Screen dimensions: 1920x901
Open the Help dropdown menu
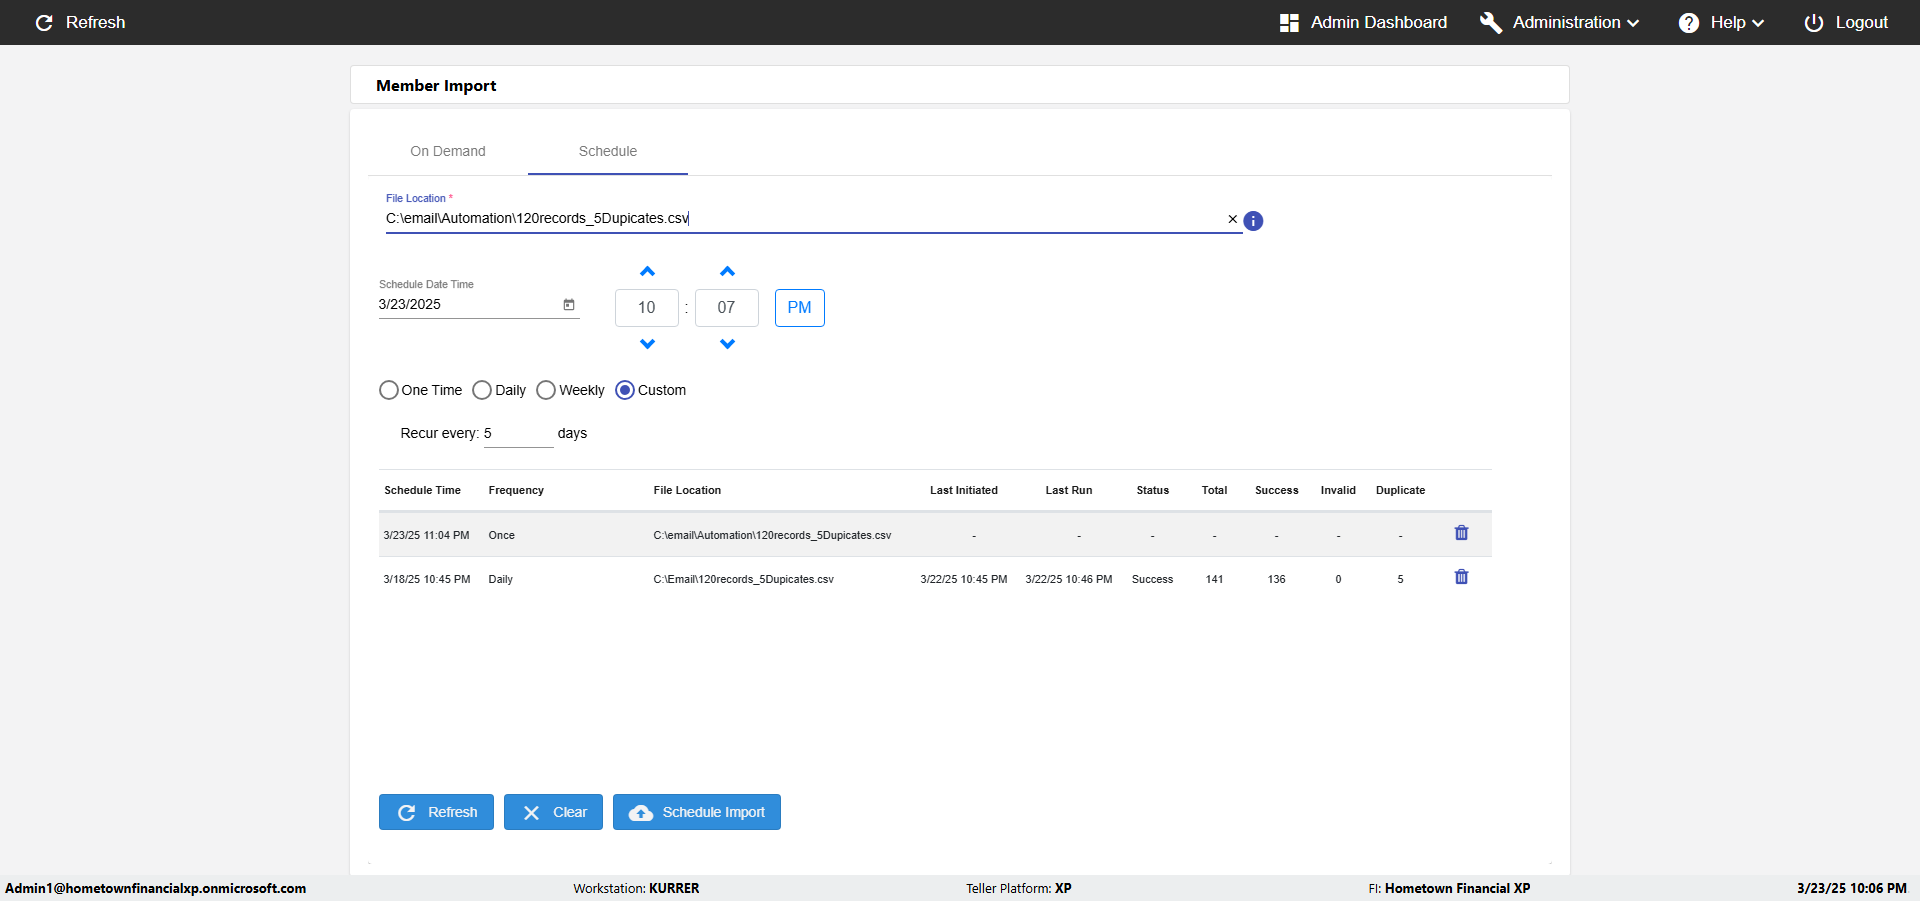[1722, 22]
